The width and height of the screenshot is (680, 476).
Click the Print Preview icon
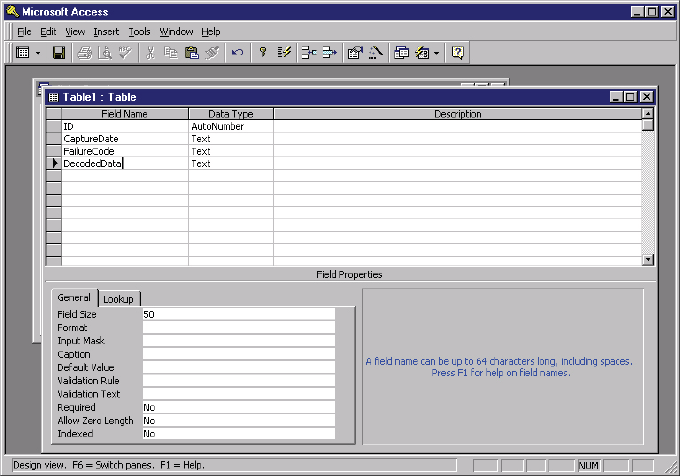click(105, 53)
